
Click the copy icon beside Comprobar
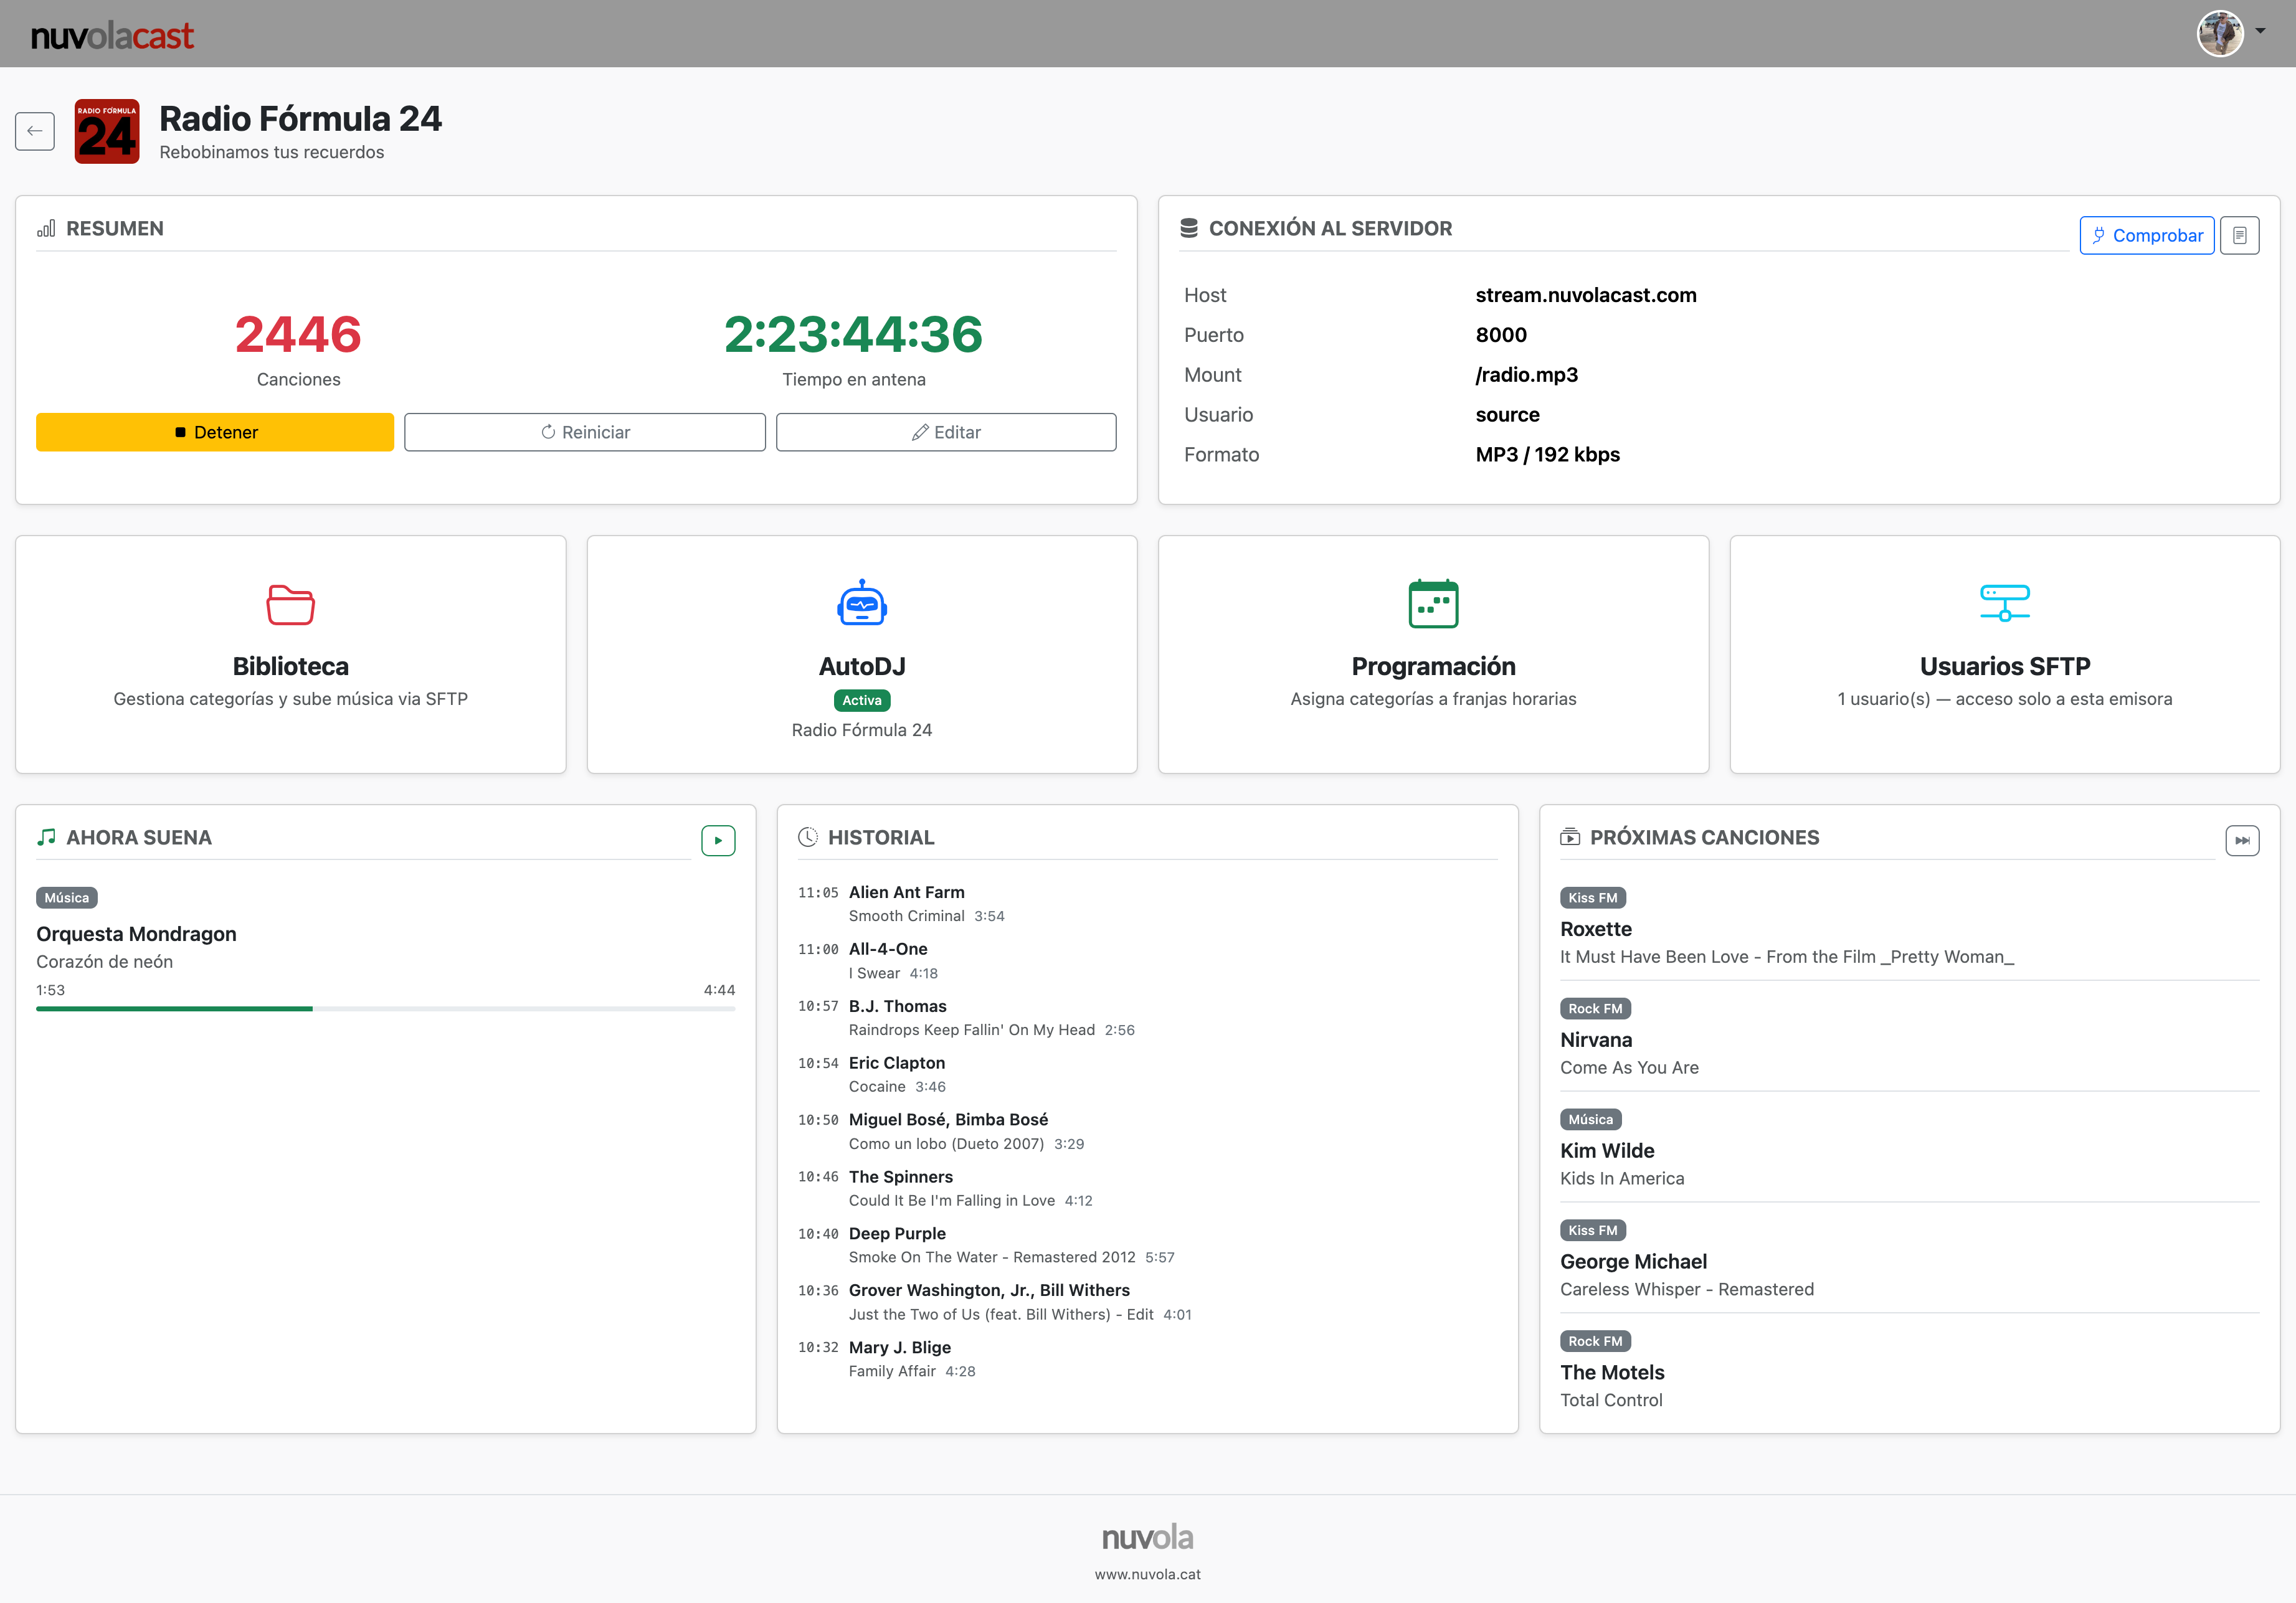(x=2240, y=235)
